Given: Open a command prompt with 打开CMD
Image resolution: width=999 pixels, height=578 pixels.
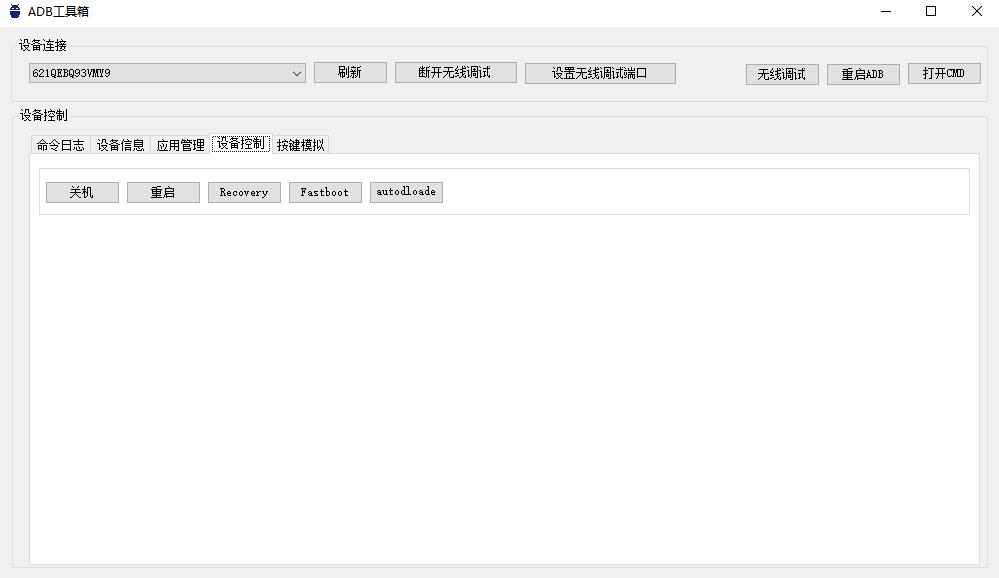Looking at the screenshot, I should tap(944, 73).
